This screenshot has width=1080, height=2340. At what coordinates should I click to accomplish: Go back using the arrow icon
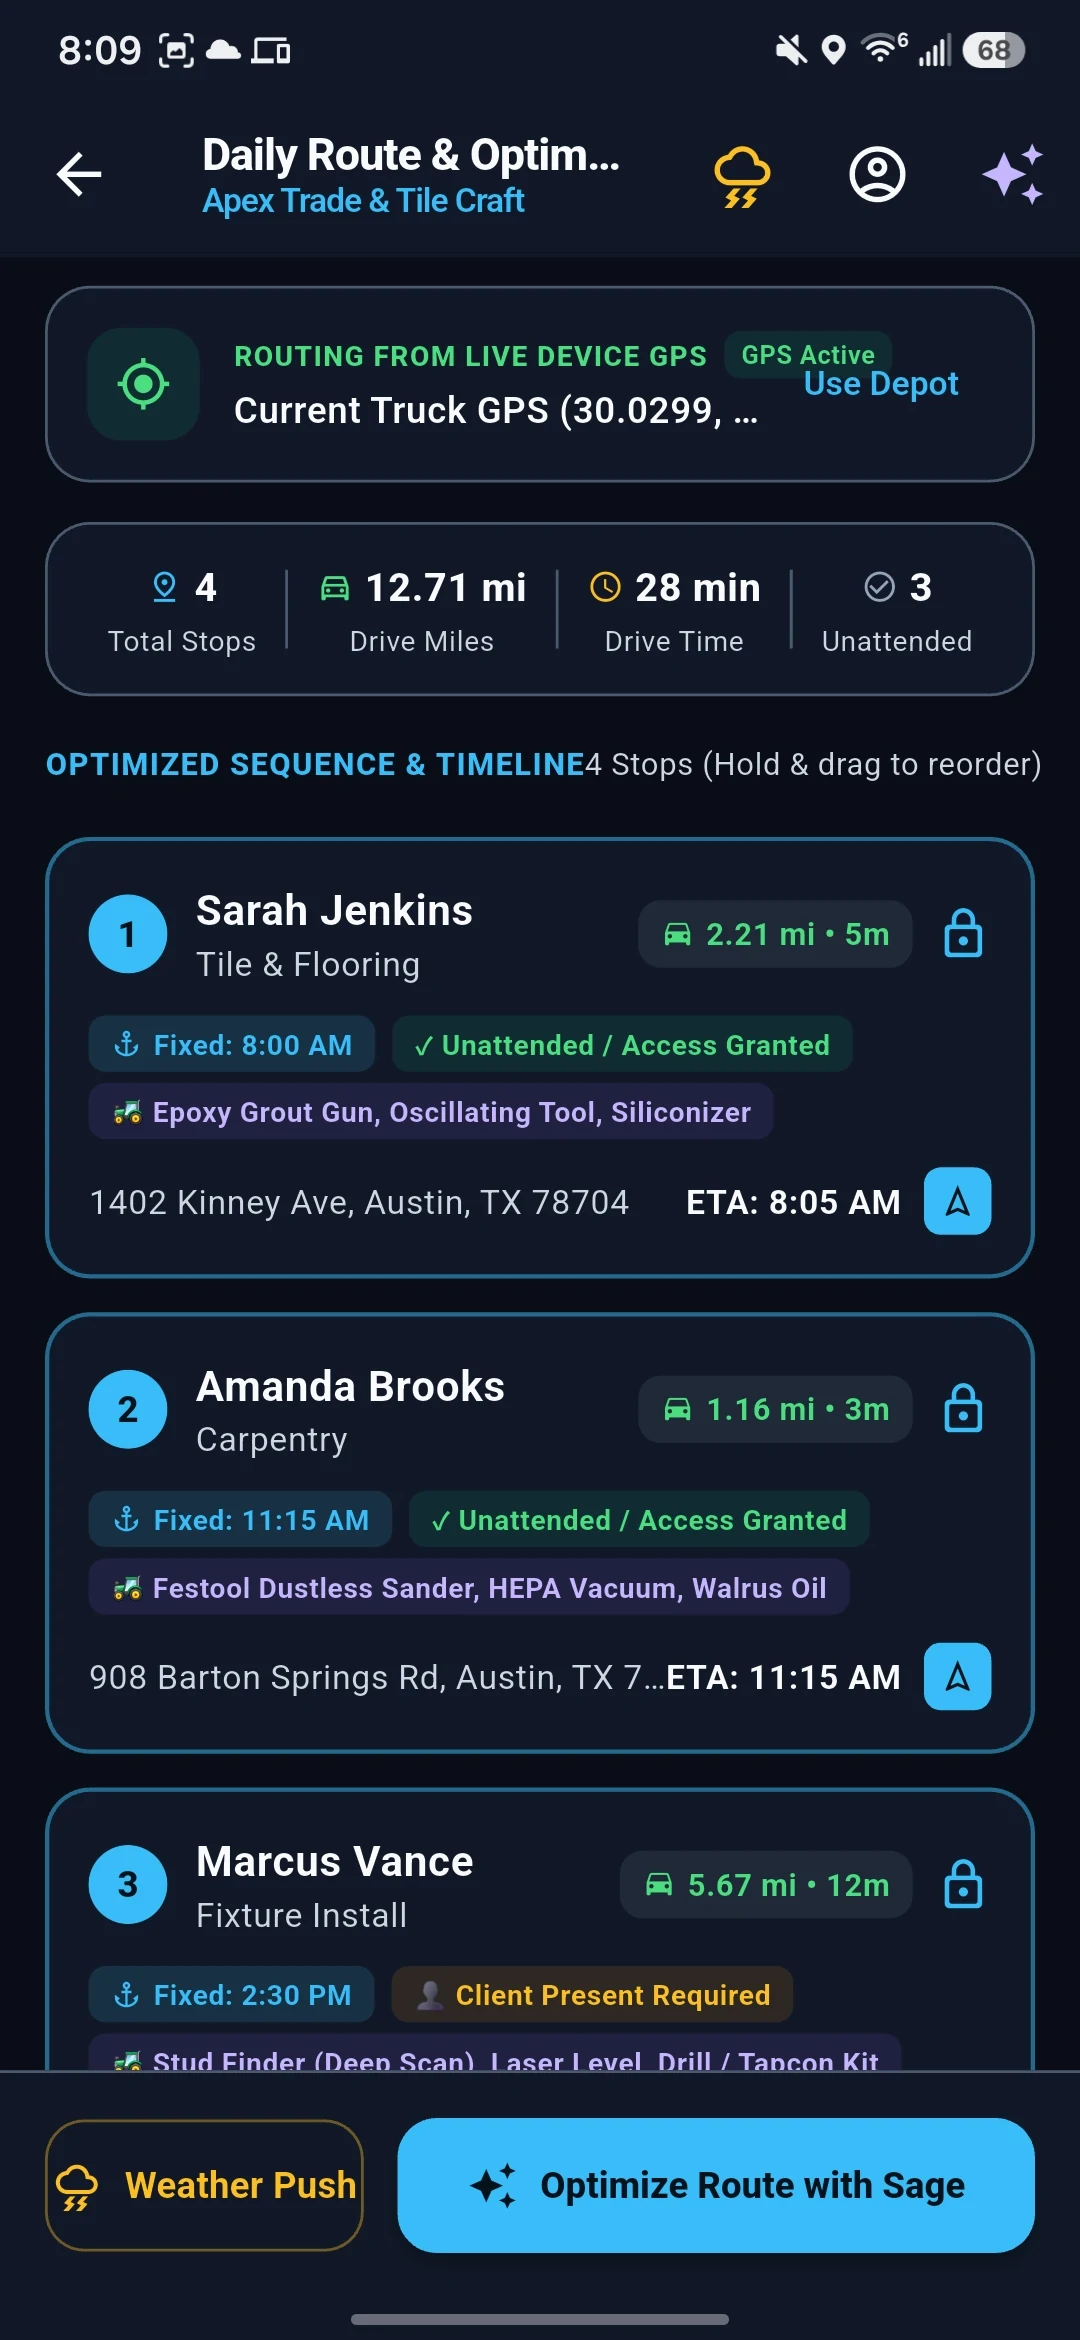(x=79, y=174)
